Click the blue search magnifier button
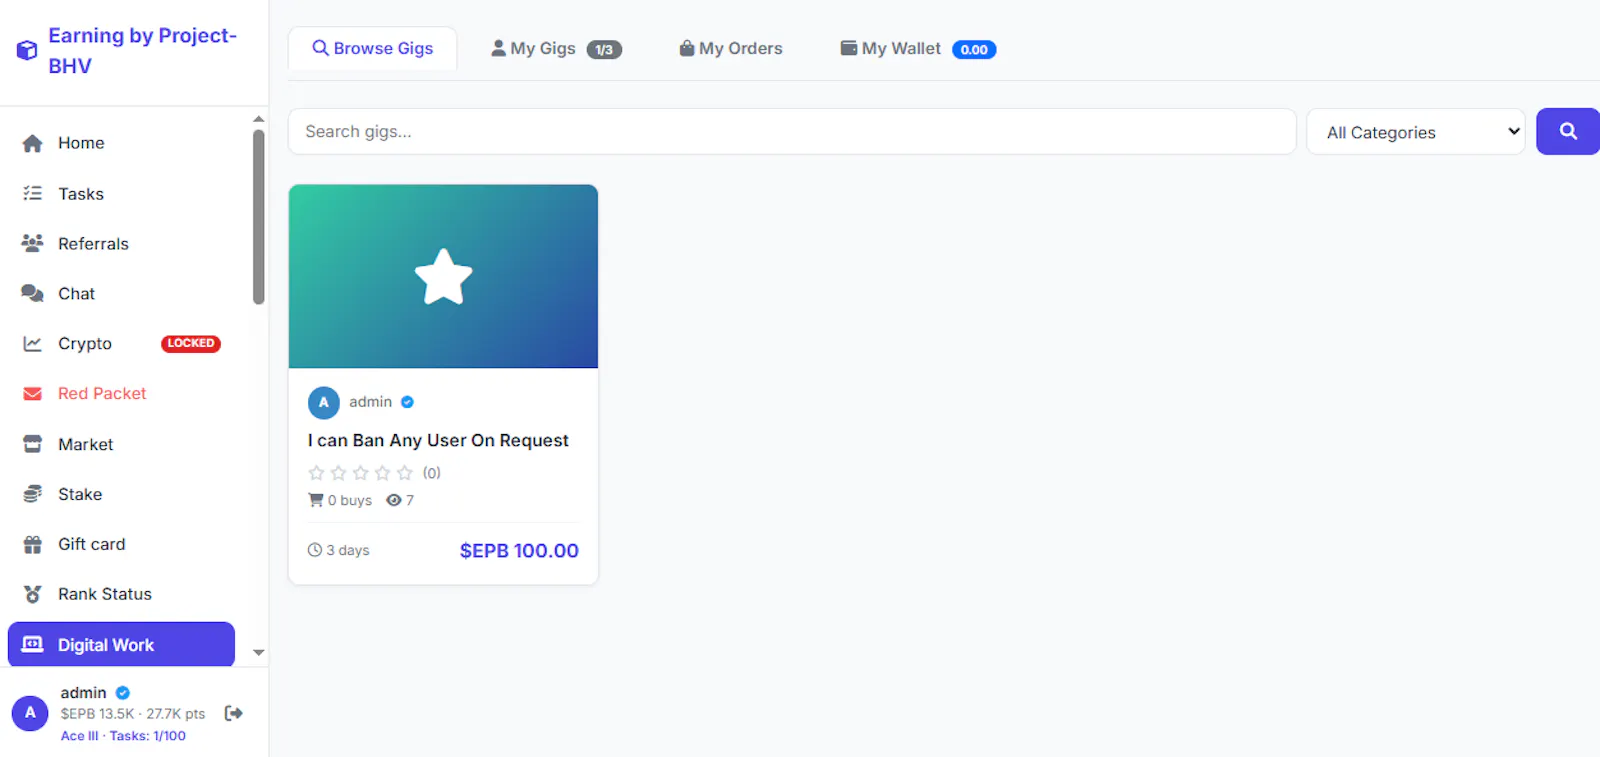 tap(1567, 131)
